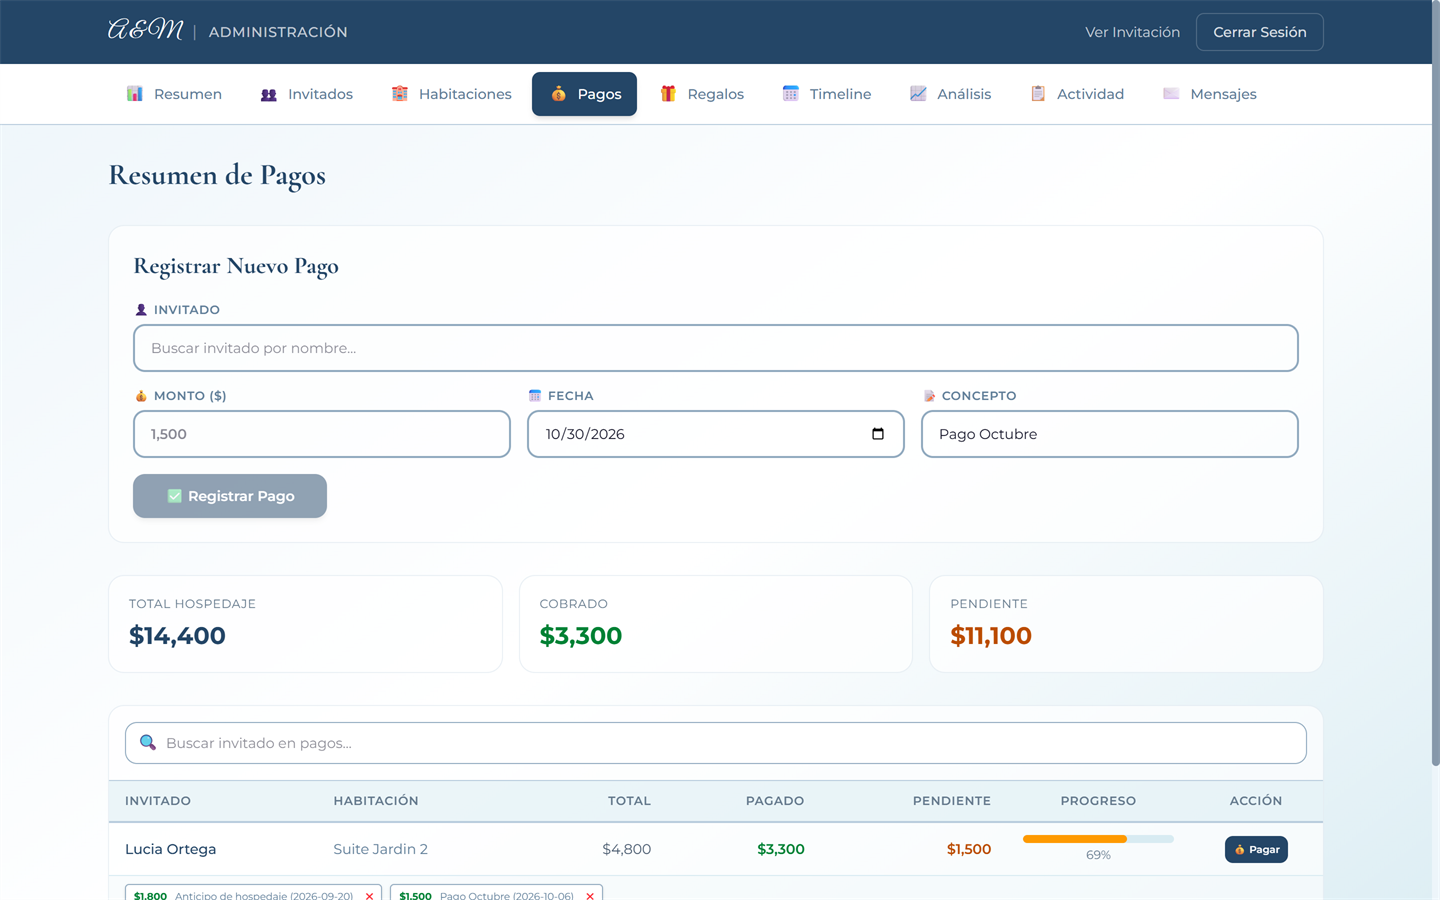The width and height of the screenshot is (1440, 900).
Task: Click the $1,500 pending amount in Lucia's row
Action: (x=969, y=849)
